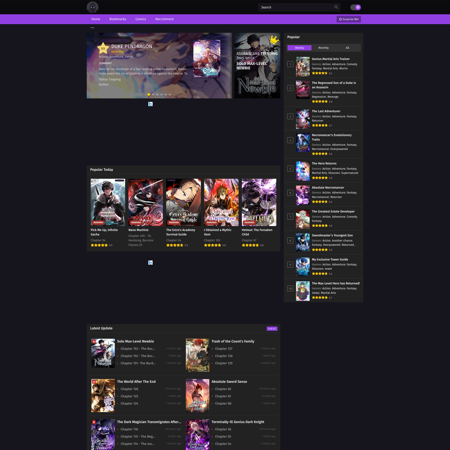This screenshot has height=450, width=450.
Task: Click rank 10 badge in Popular list
Action: pos(290,289)
